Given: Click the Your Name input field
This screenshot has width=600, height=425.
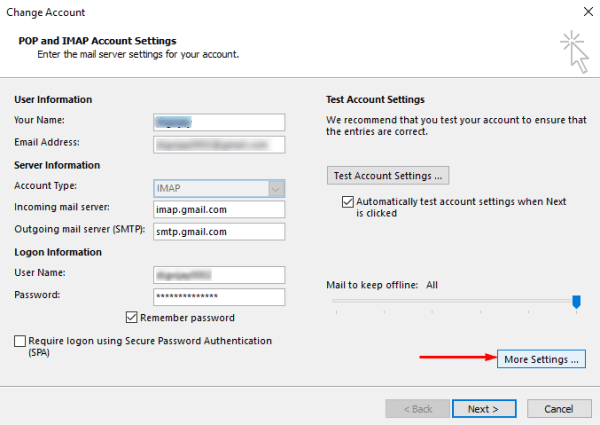Looking at the screenshot, I should [219, 122].
